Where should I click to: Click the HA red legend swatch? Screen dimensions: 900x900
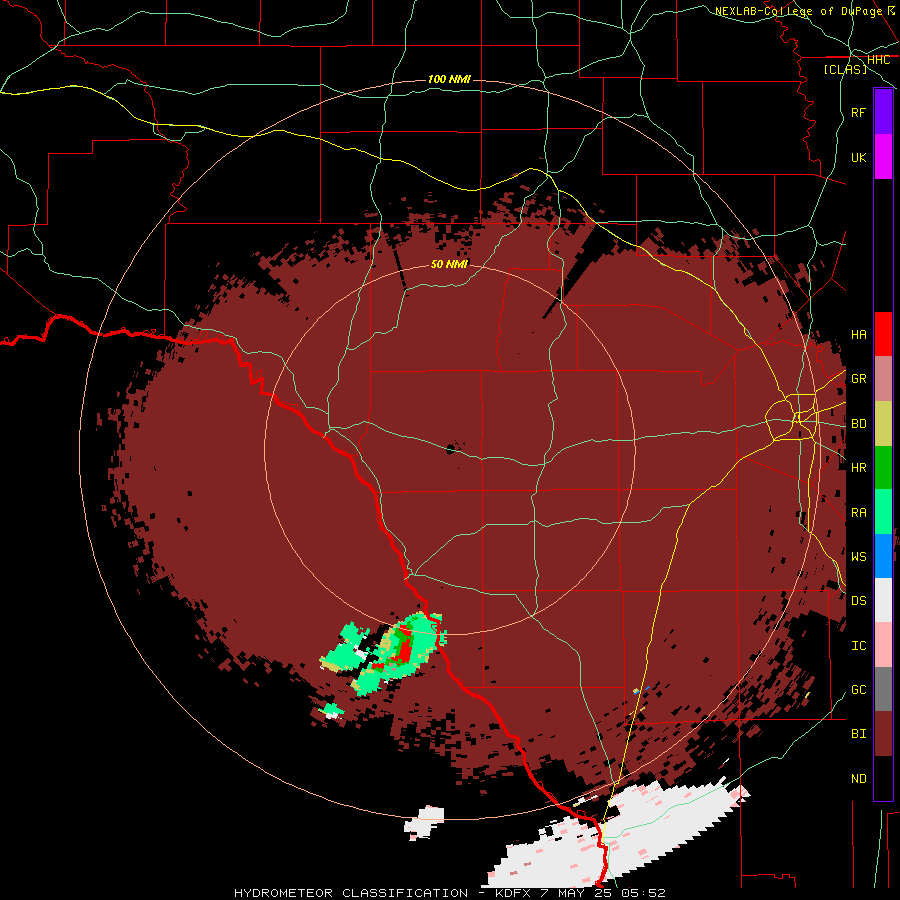883,334
